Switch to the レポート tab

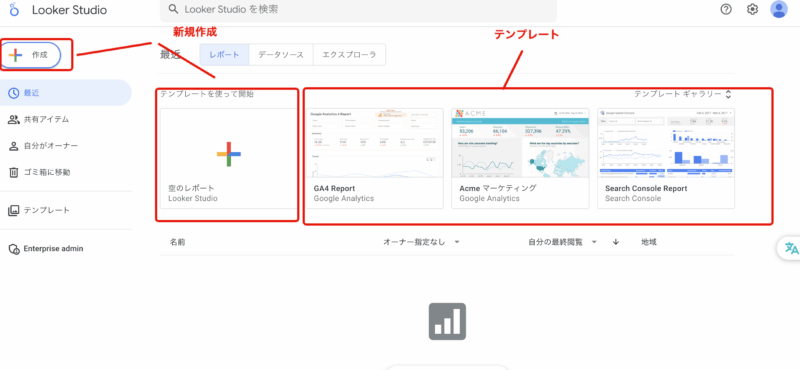tap(224, 55)
